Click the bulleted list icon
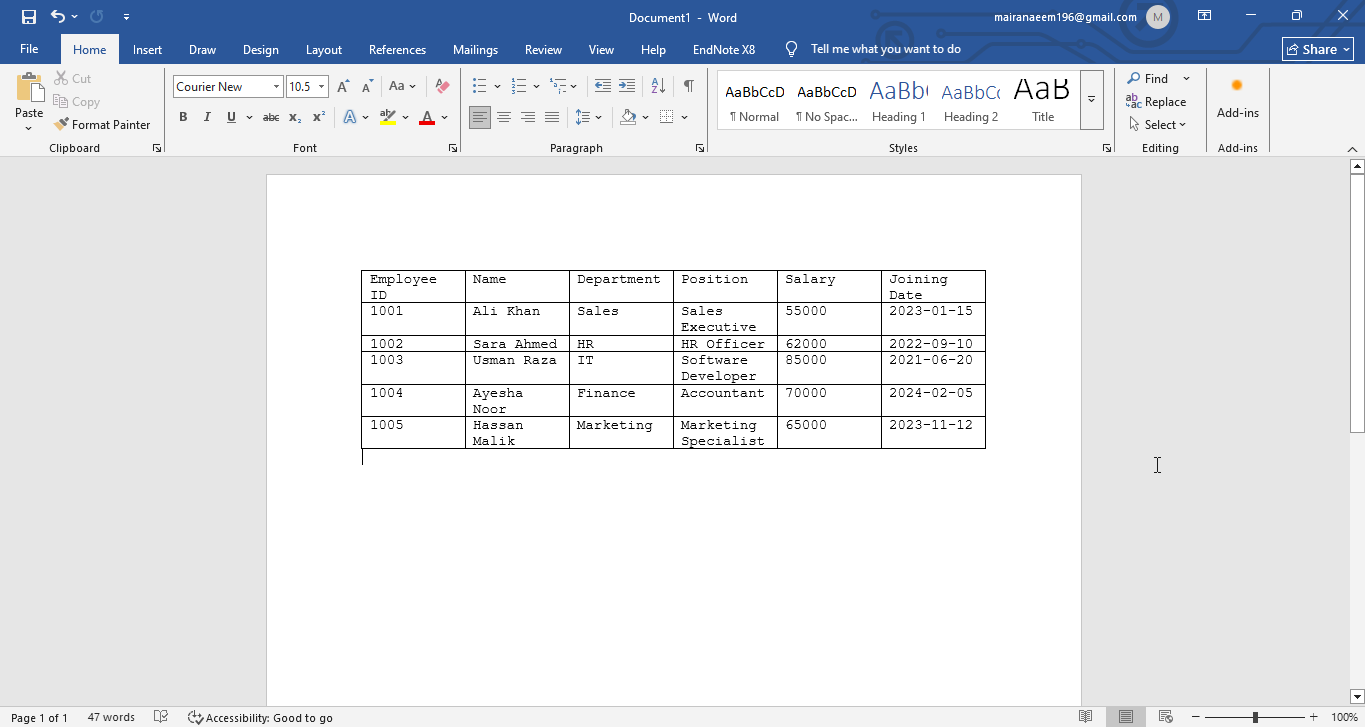 (x=480, y=87)
